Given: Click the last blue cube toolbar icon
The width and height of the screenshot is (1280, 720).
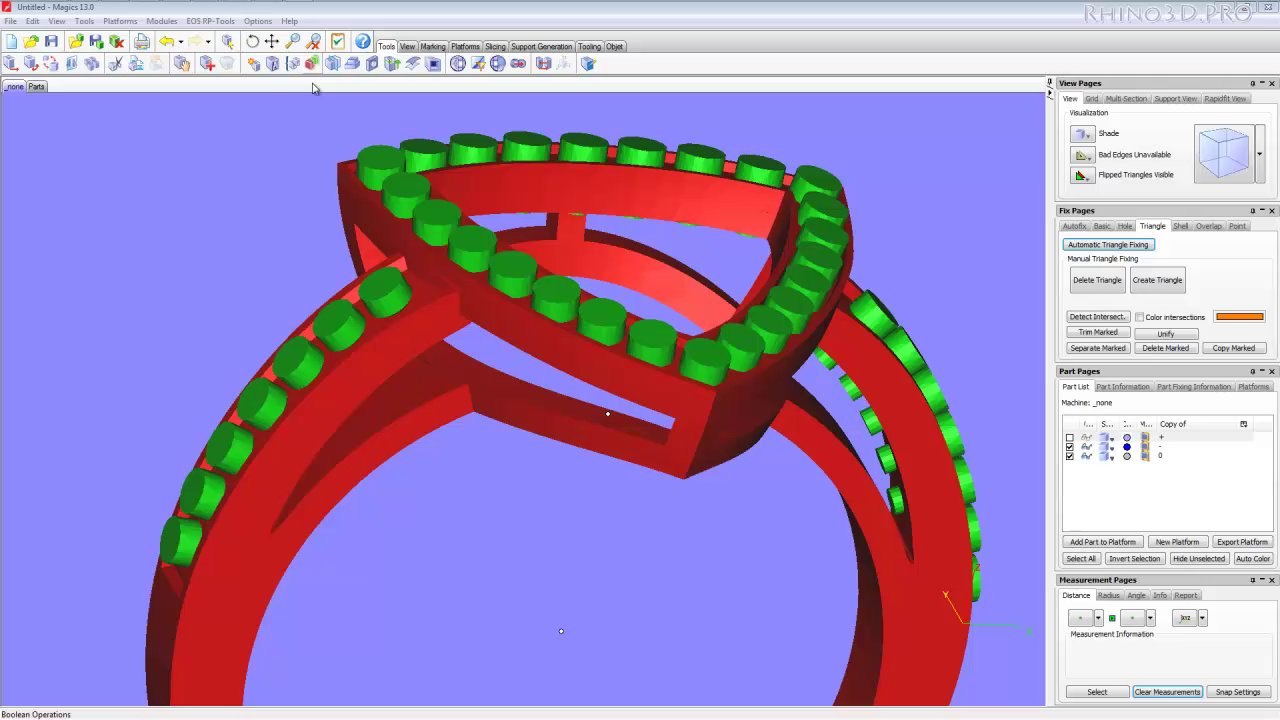Looking at the screenshot, I should (x=588, y=63).
